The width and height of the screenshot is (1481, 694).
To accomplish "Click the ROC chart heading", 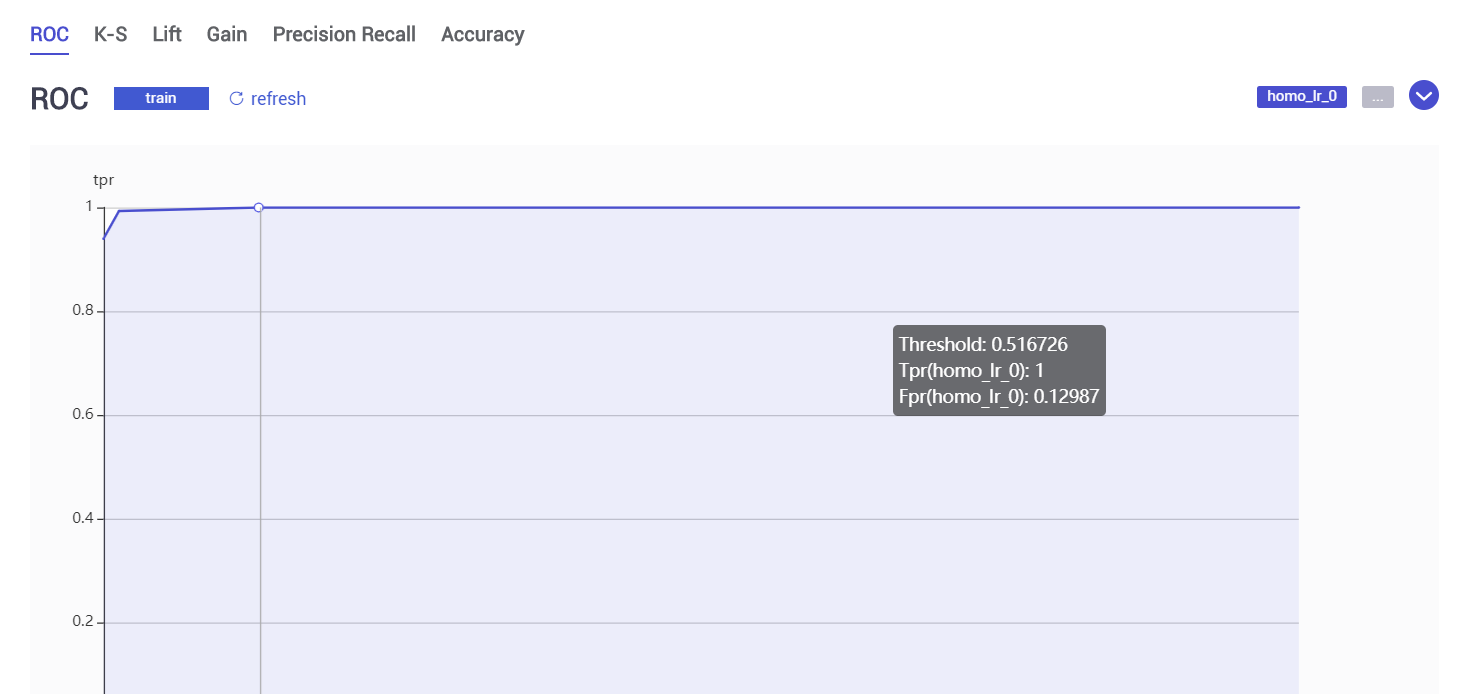I will pos(59,99).
